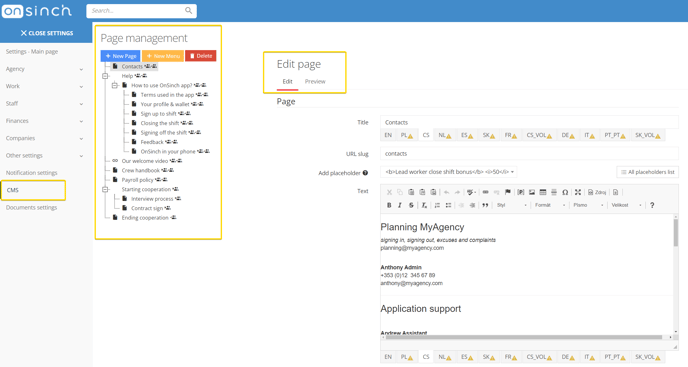Remove formatting with the Tx icon
This screenshot has height=367, width=688.
coord(424,205)
